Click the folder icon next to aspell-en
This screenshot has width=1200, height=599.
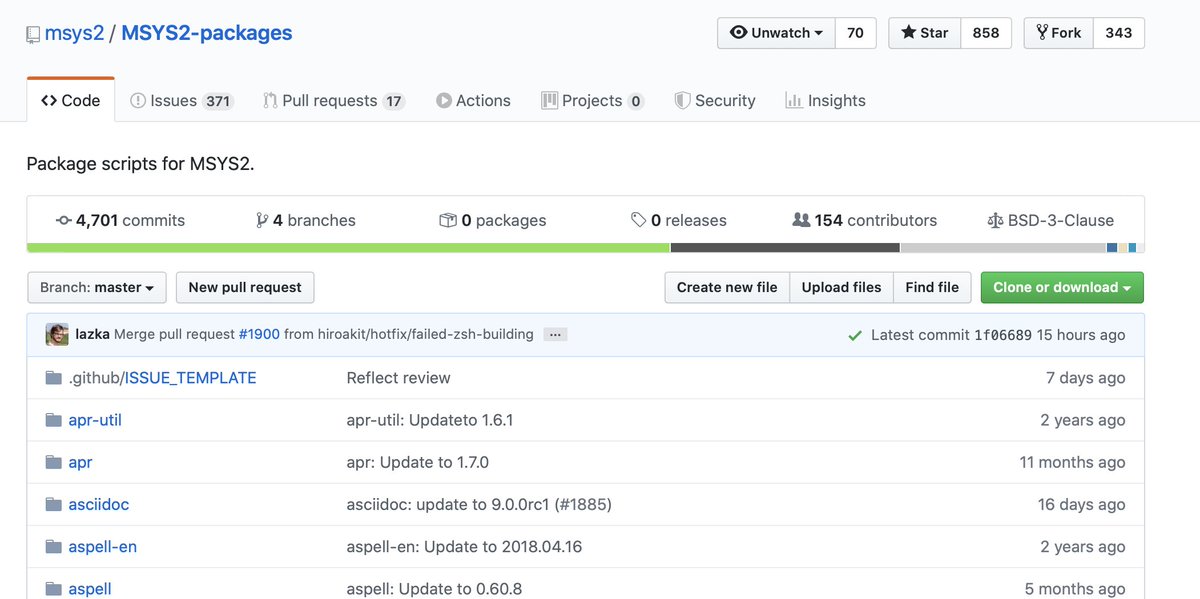(54, 546)
